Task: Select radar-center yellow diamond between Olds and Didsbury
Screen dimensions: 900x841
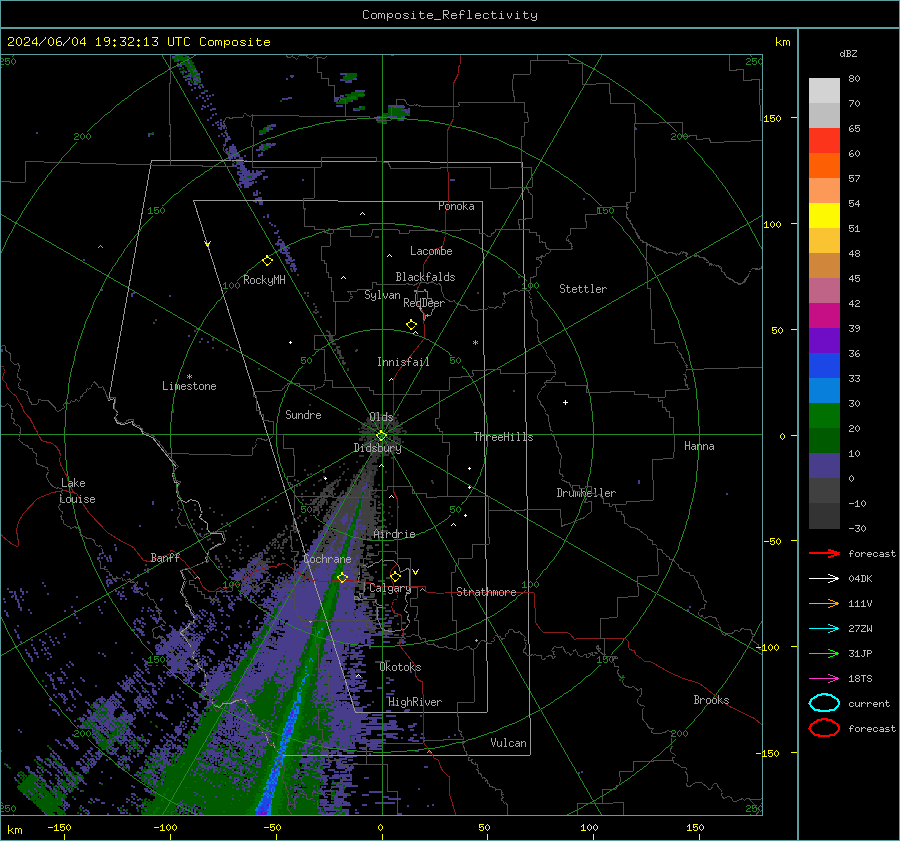Action: pyautogui.click(x=381, y=436)
